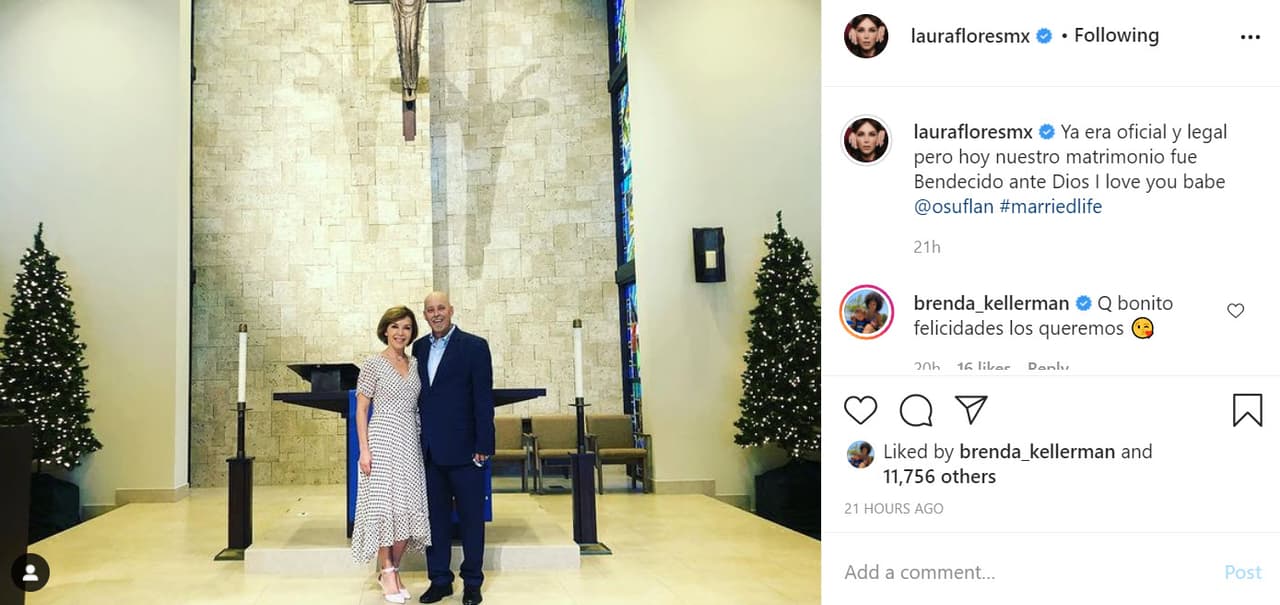Viewport: 1280px width, 605px height.
Task: Click laurafloresmx's profile picture in the header
Action: (866, 36)
